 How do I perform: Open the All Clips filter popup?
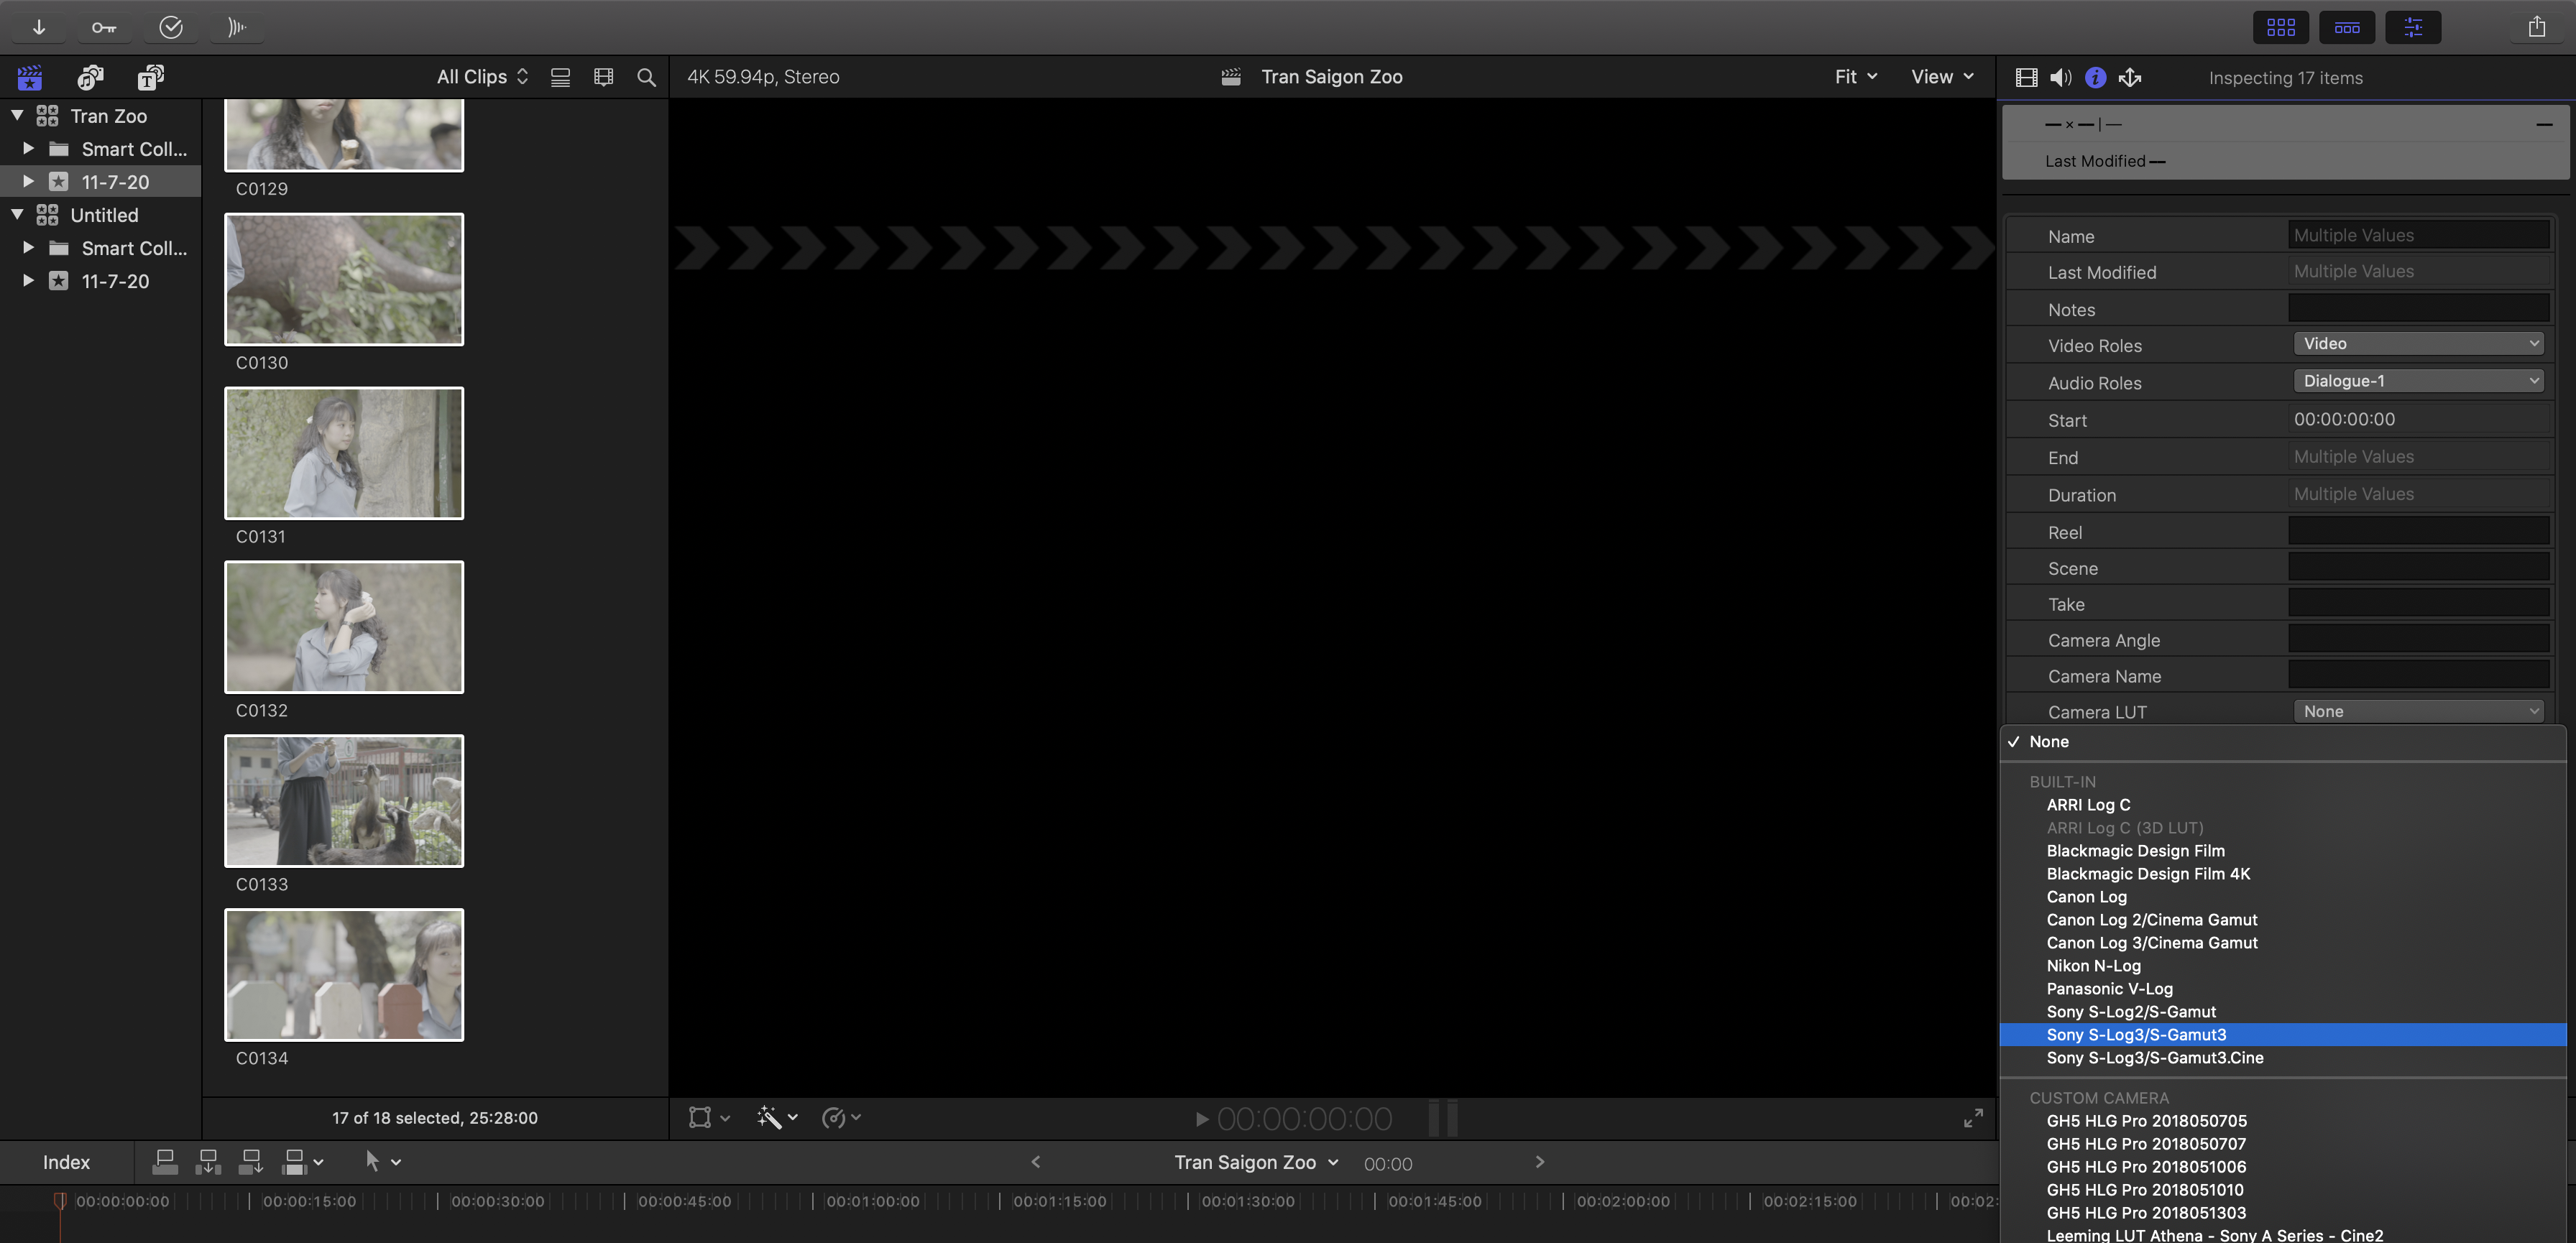point(482,77)
